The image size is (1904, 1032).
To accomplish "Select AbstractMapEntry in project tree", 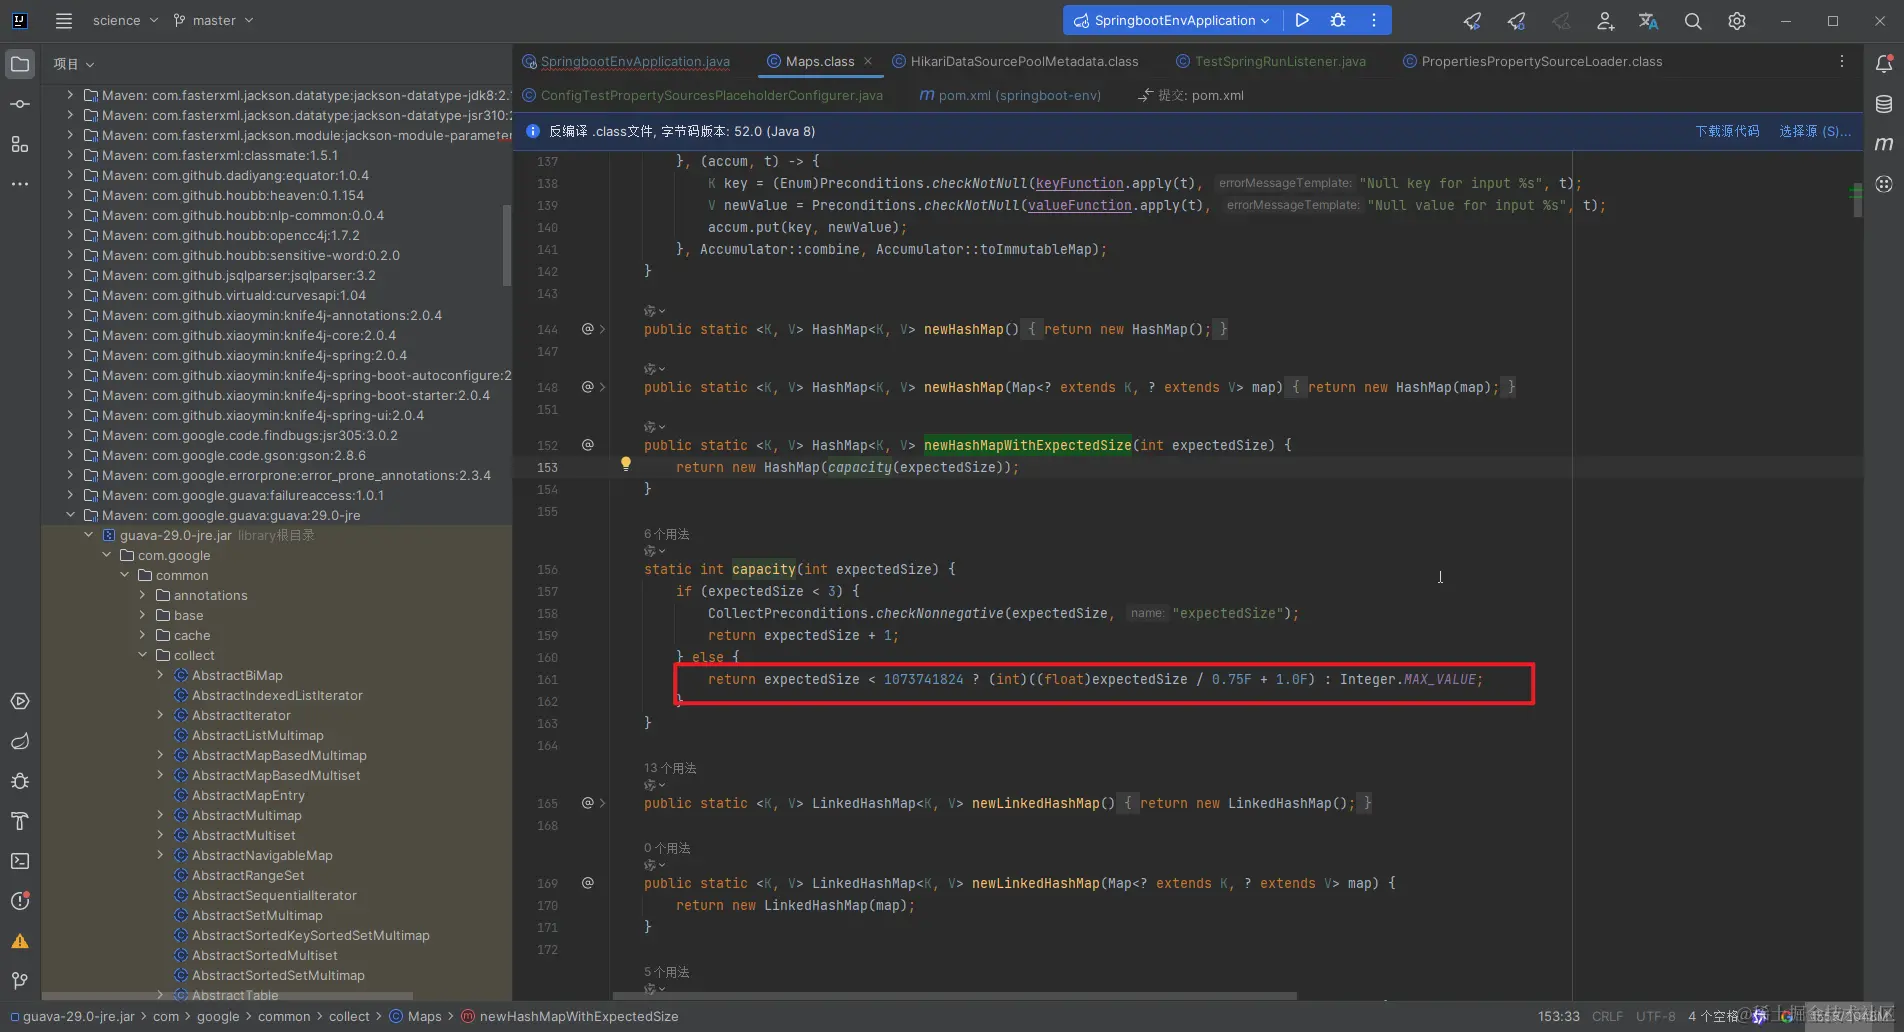I will pos(248,795).
